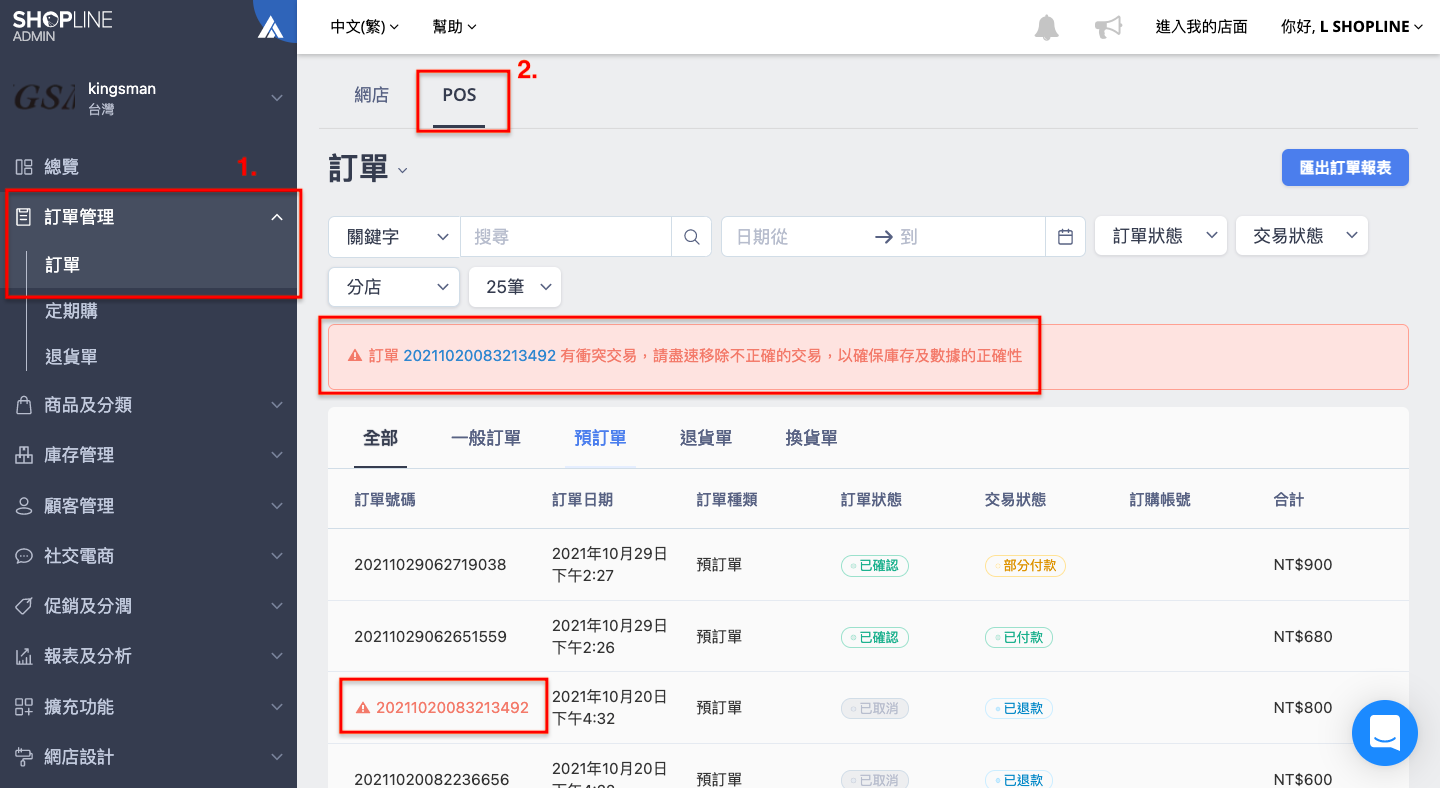Click order link 20211020083213492 in alert

(x=479, y=356)
